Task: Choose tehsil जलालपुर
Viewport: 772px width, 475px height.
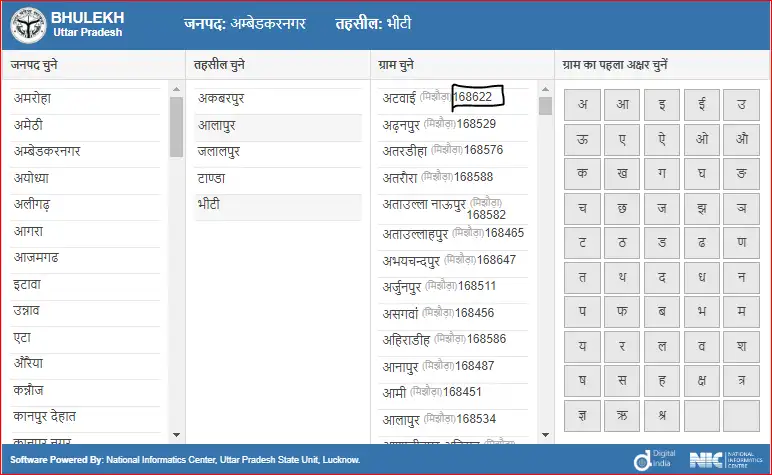Action: 278,152
